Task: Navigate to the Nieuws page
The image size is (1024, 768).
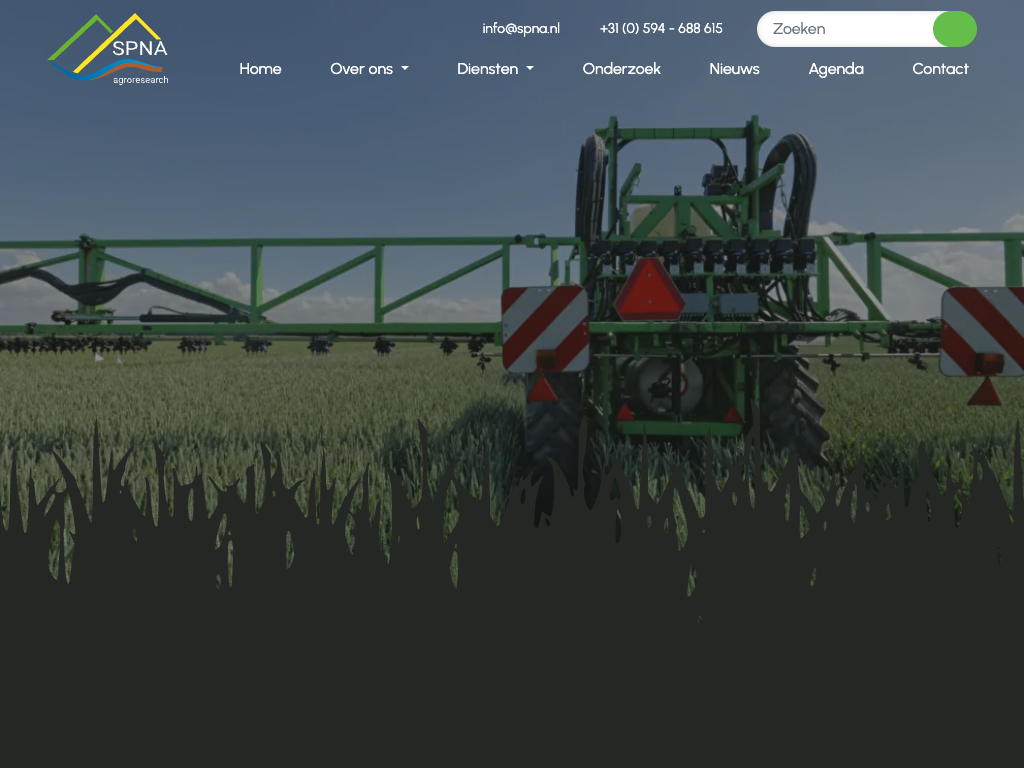Action: [x=734, y=69]
